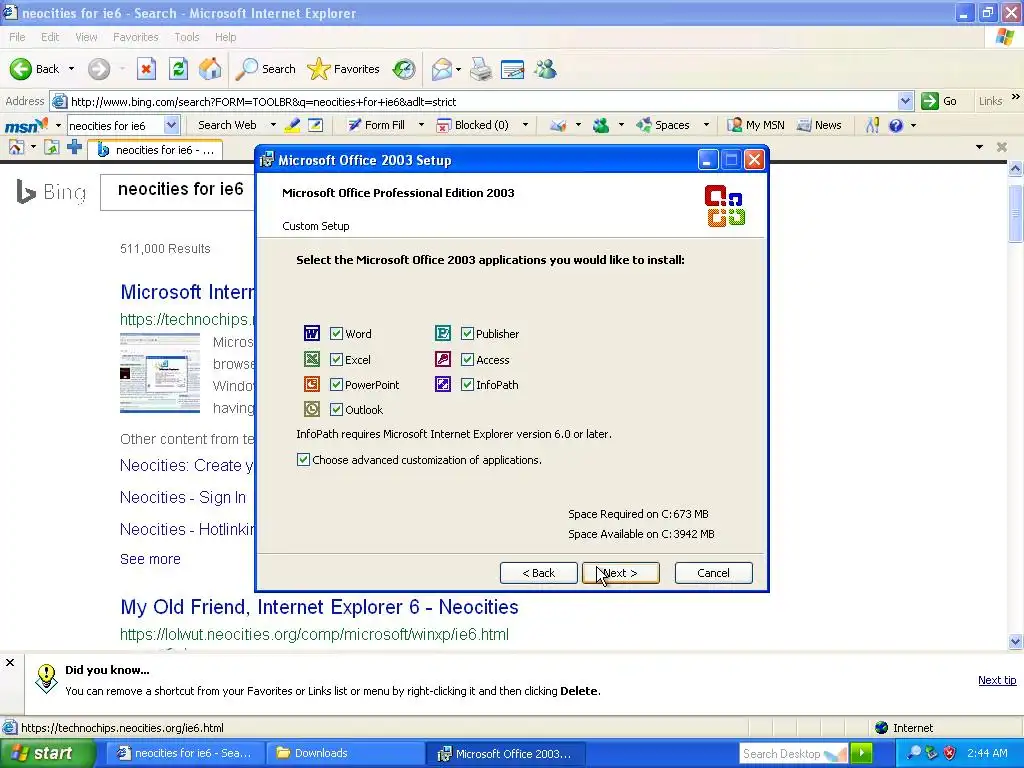Uncheck the Excel checkbox
The height and width of the screenshot is (768, 1024).
click(336, 359)
